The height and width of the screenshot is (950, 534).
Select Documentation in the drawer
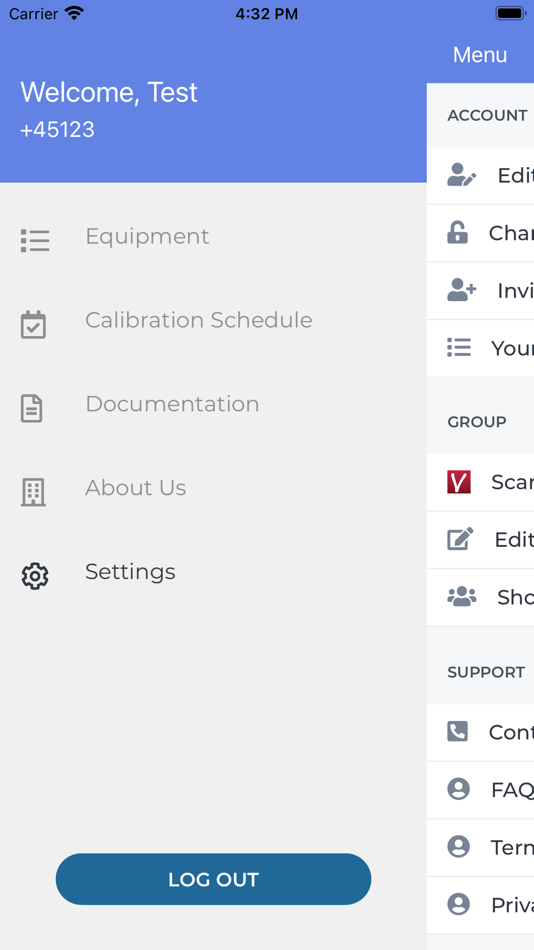[172, 404]
